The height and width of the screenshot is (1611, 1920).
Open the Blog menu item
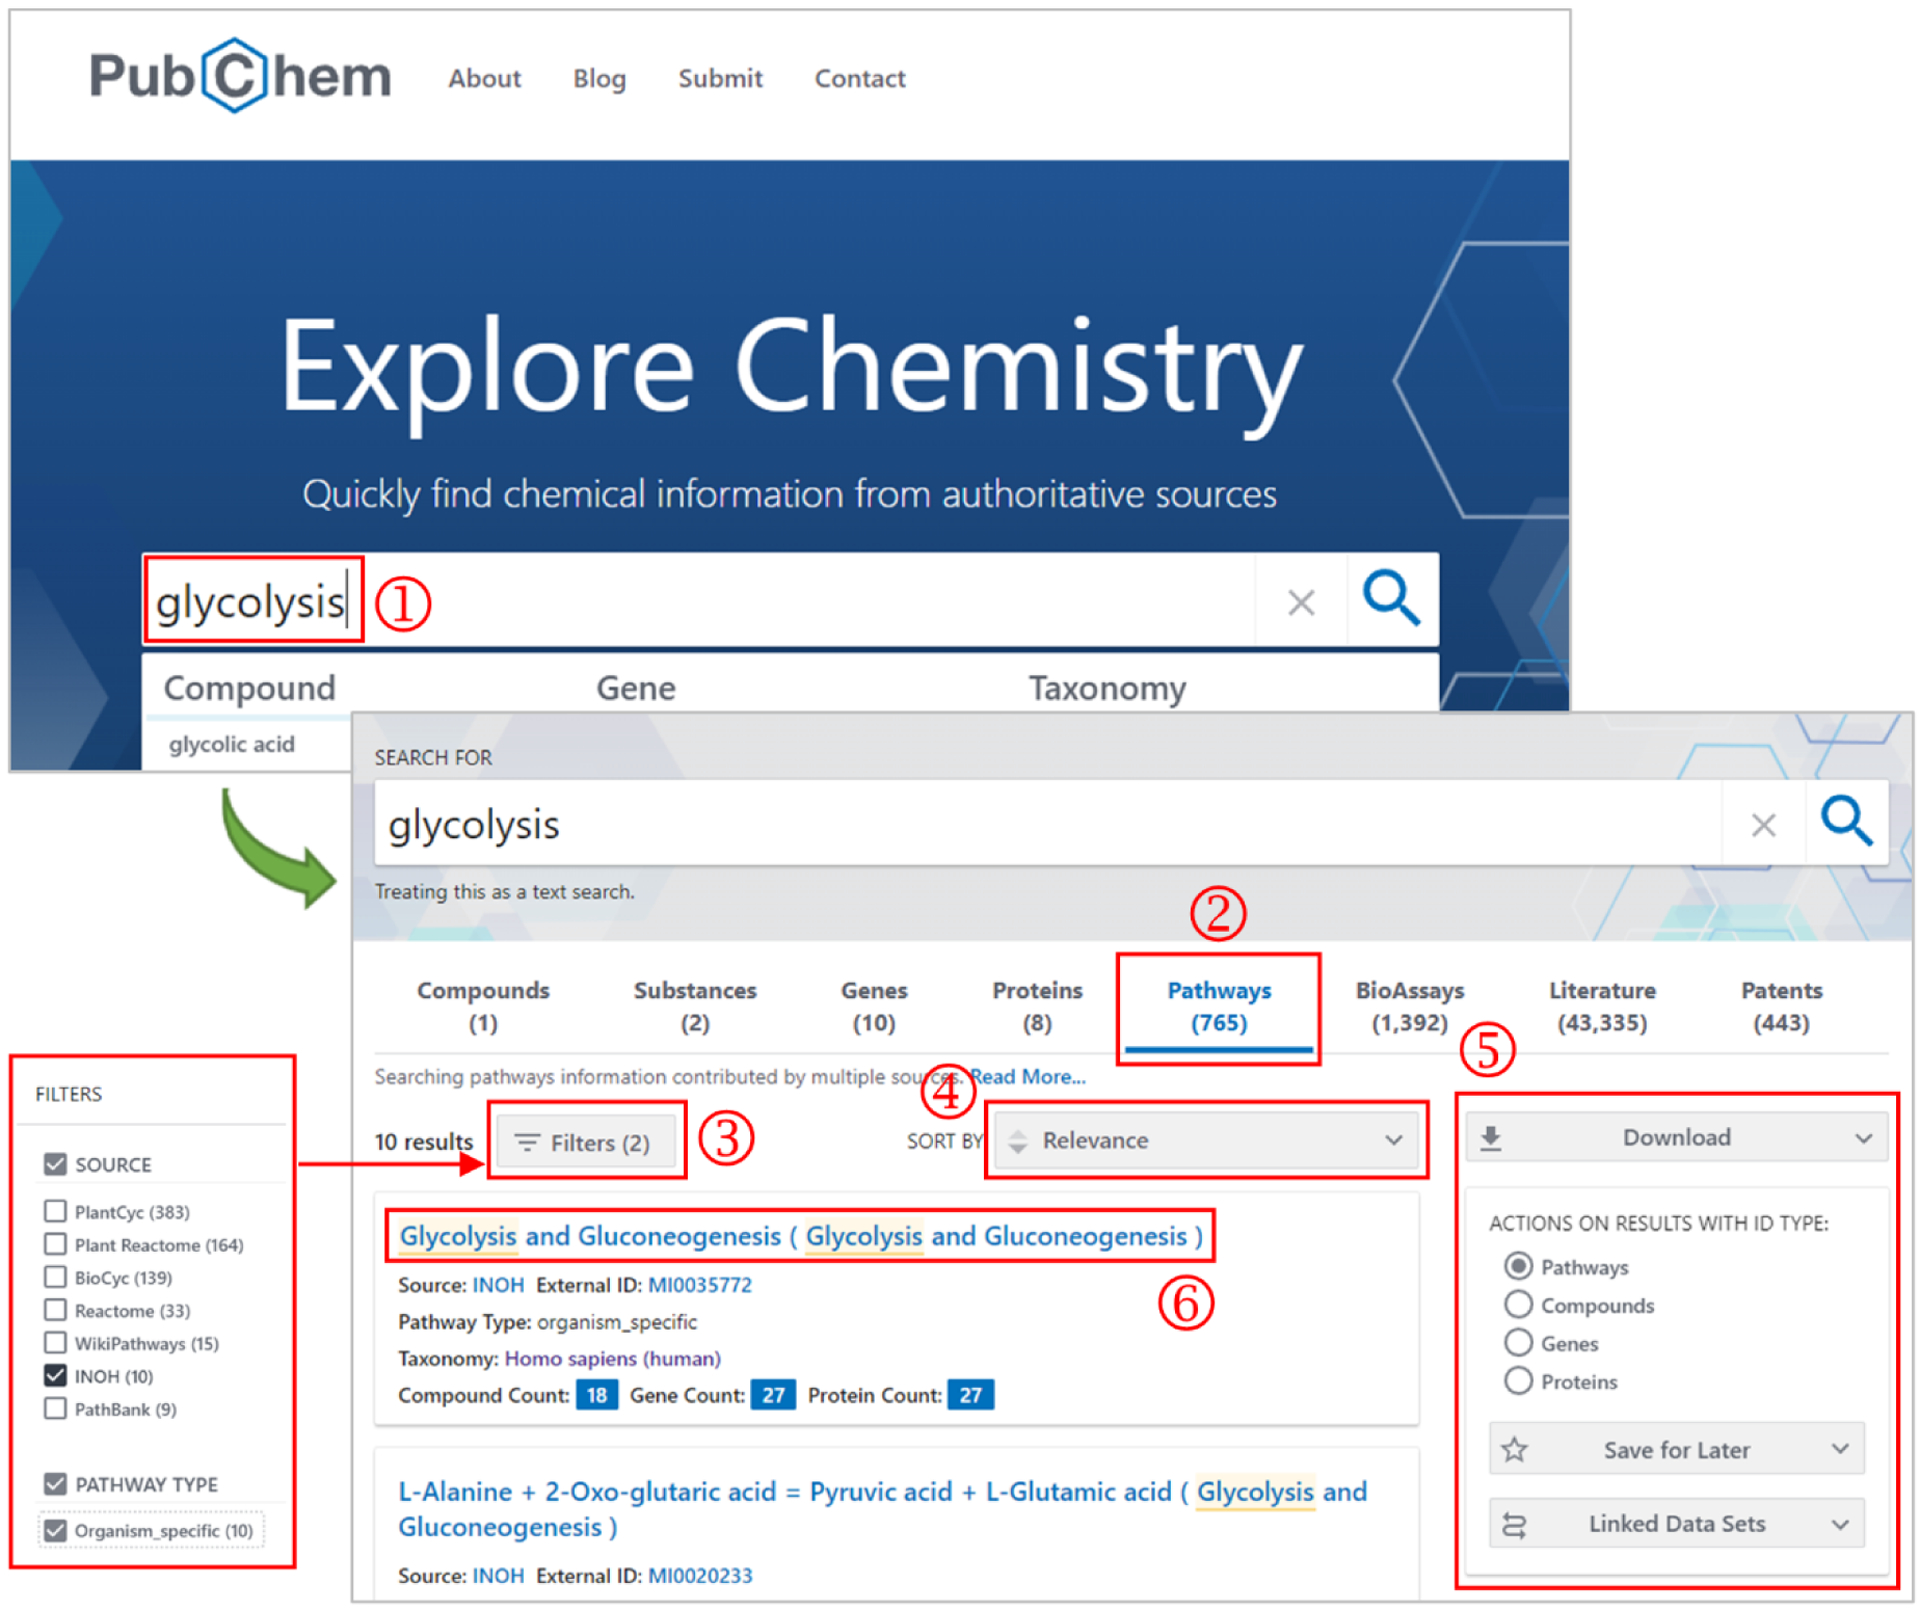point(599,78)
